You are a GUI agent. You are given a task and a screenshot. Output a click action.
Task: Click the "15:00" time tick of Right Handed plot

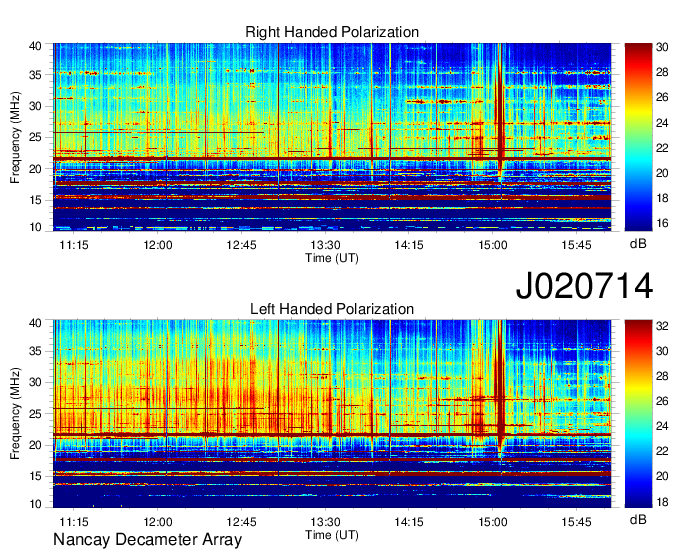(x=493, y=245)
